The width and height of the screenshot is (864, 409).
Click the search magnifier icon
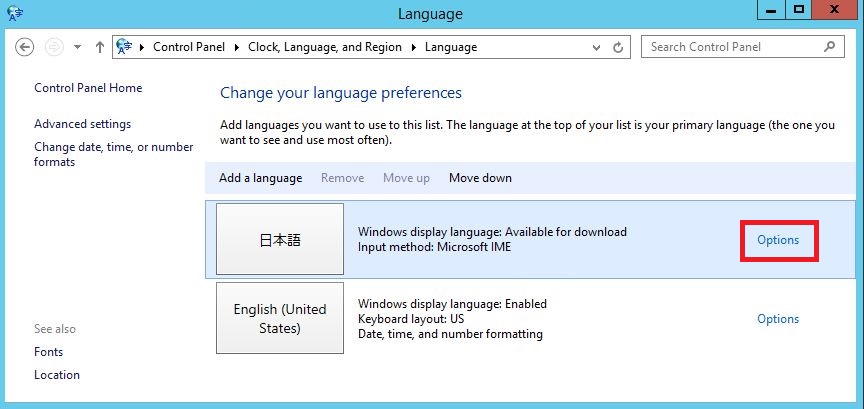(829, 46)
